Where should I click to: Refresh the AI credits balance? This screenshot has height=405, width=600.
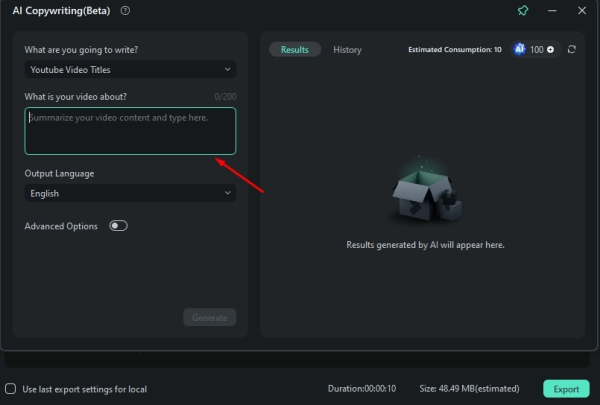click(572, 49)
